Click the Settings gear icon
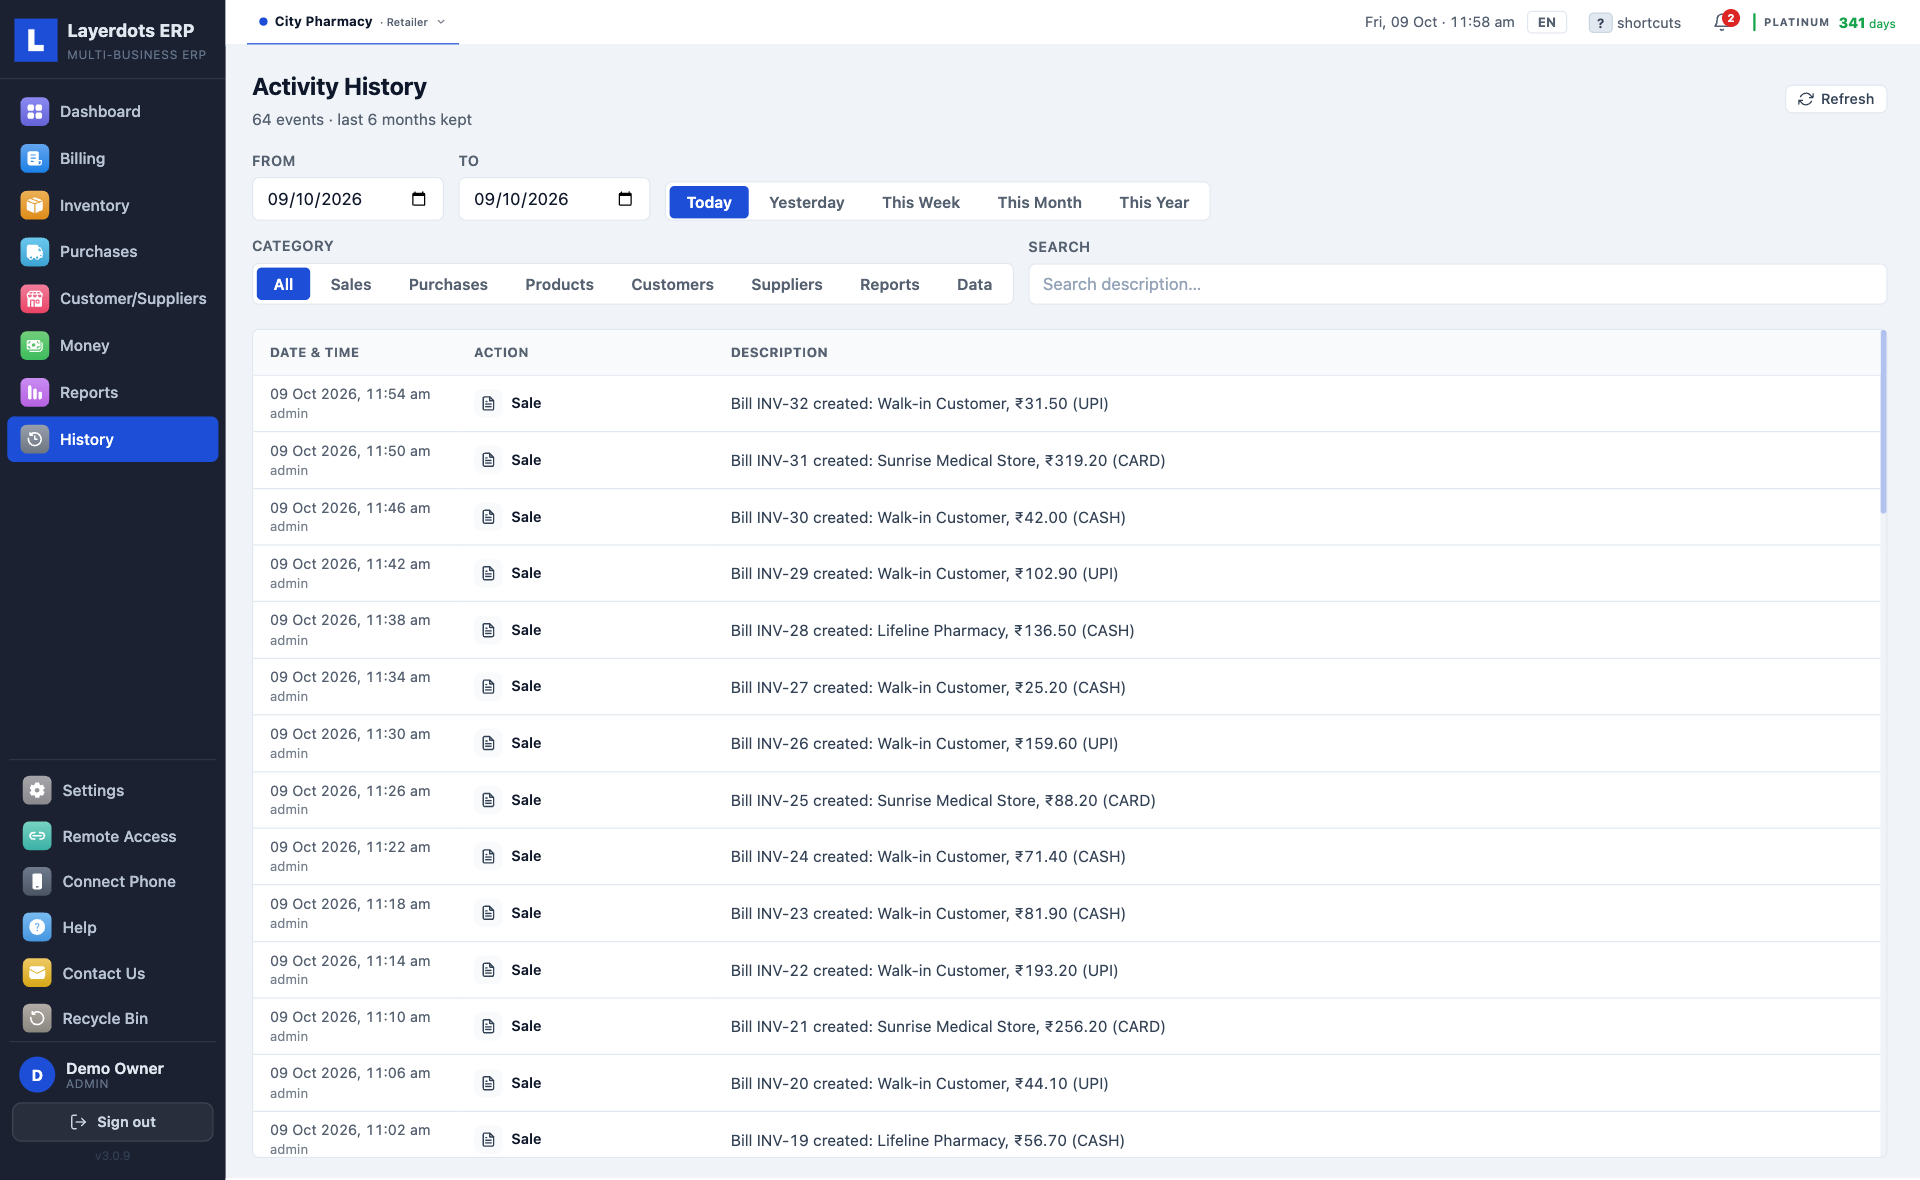 pyautogui.click(x=37, y=790)
